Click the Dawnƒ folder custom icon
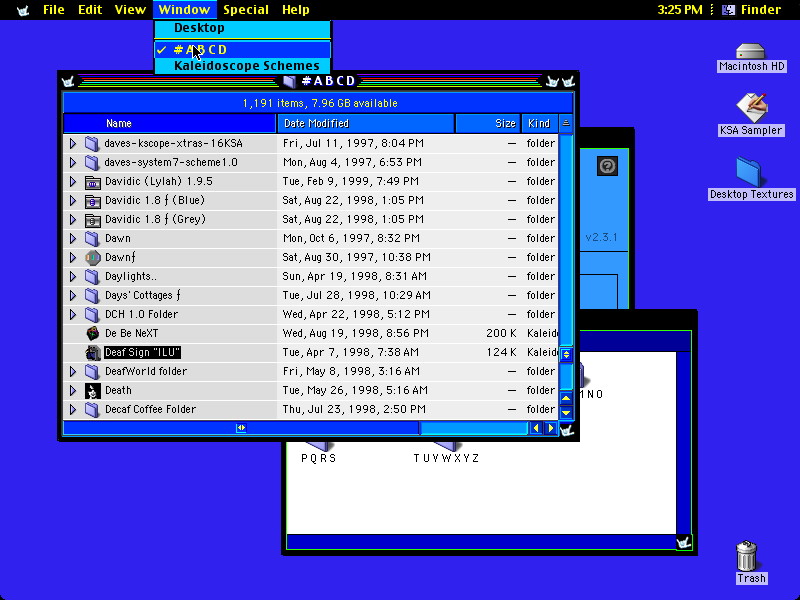 tap(92, 257)
